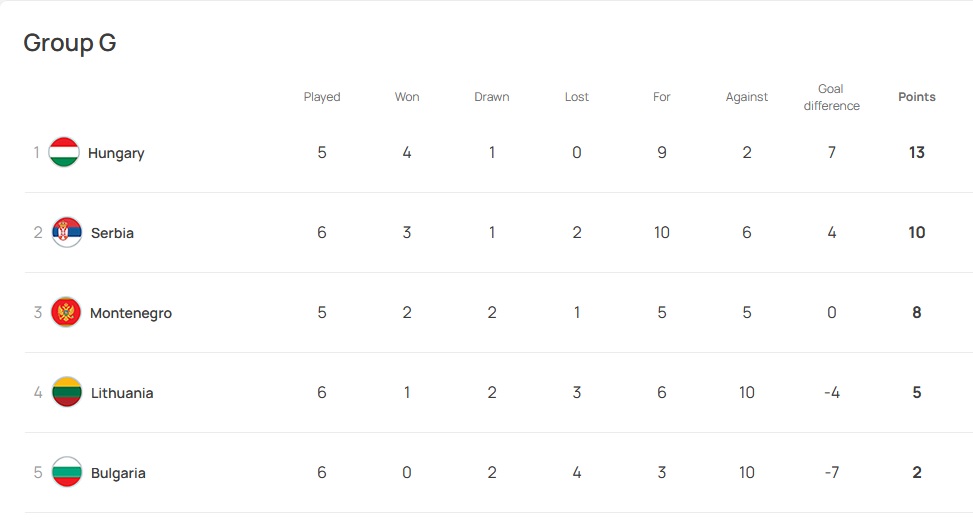Click the Lithuania flag icon
973x528 pixels.
[x=67, y=393]
